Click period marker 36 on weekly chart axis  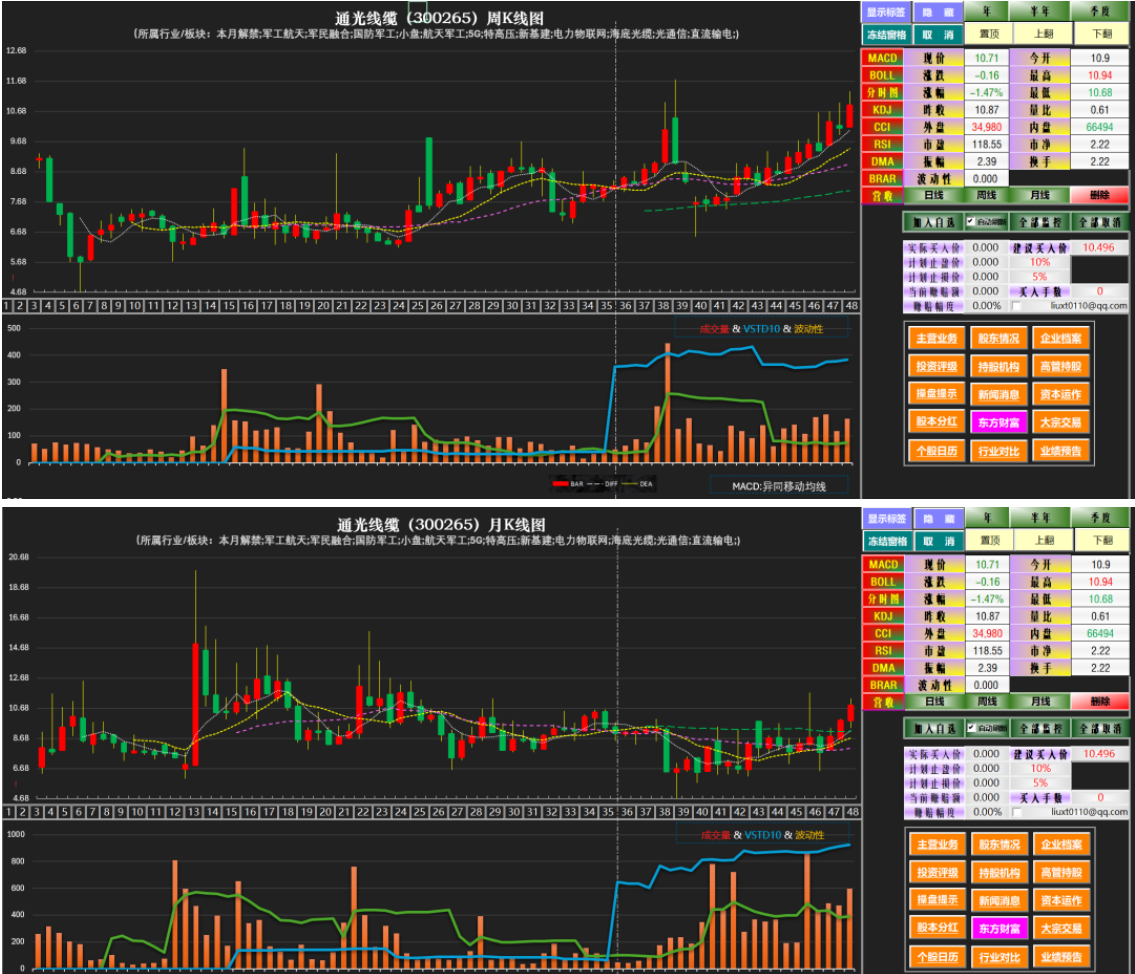click(625, 306)
